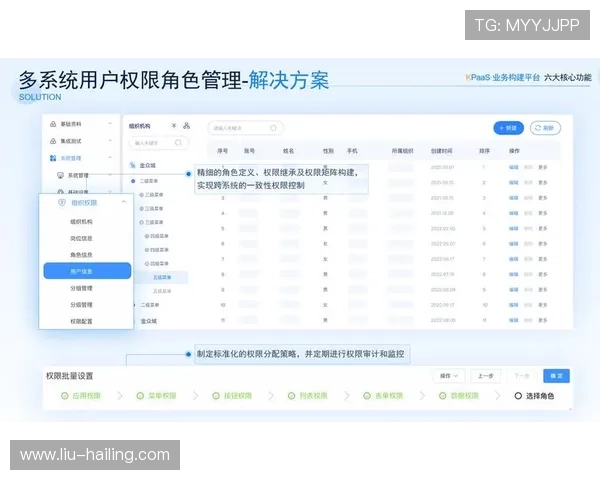Click the blue 系统管理 grid icon
The width and height of the screenshot is (600, 480).
(53, 158)
